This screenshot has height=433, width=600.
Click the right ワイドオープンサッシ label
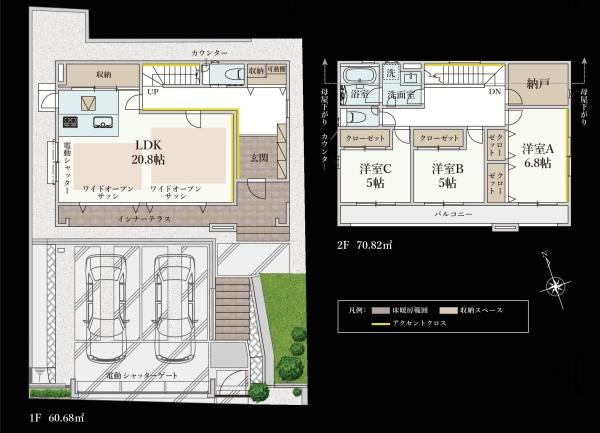click(176, 192)
